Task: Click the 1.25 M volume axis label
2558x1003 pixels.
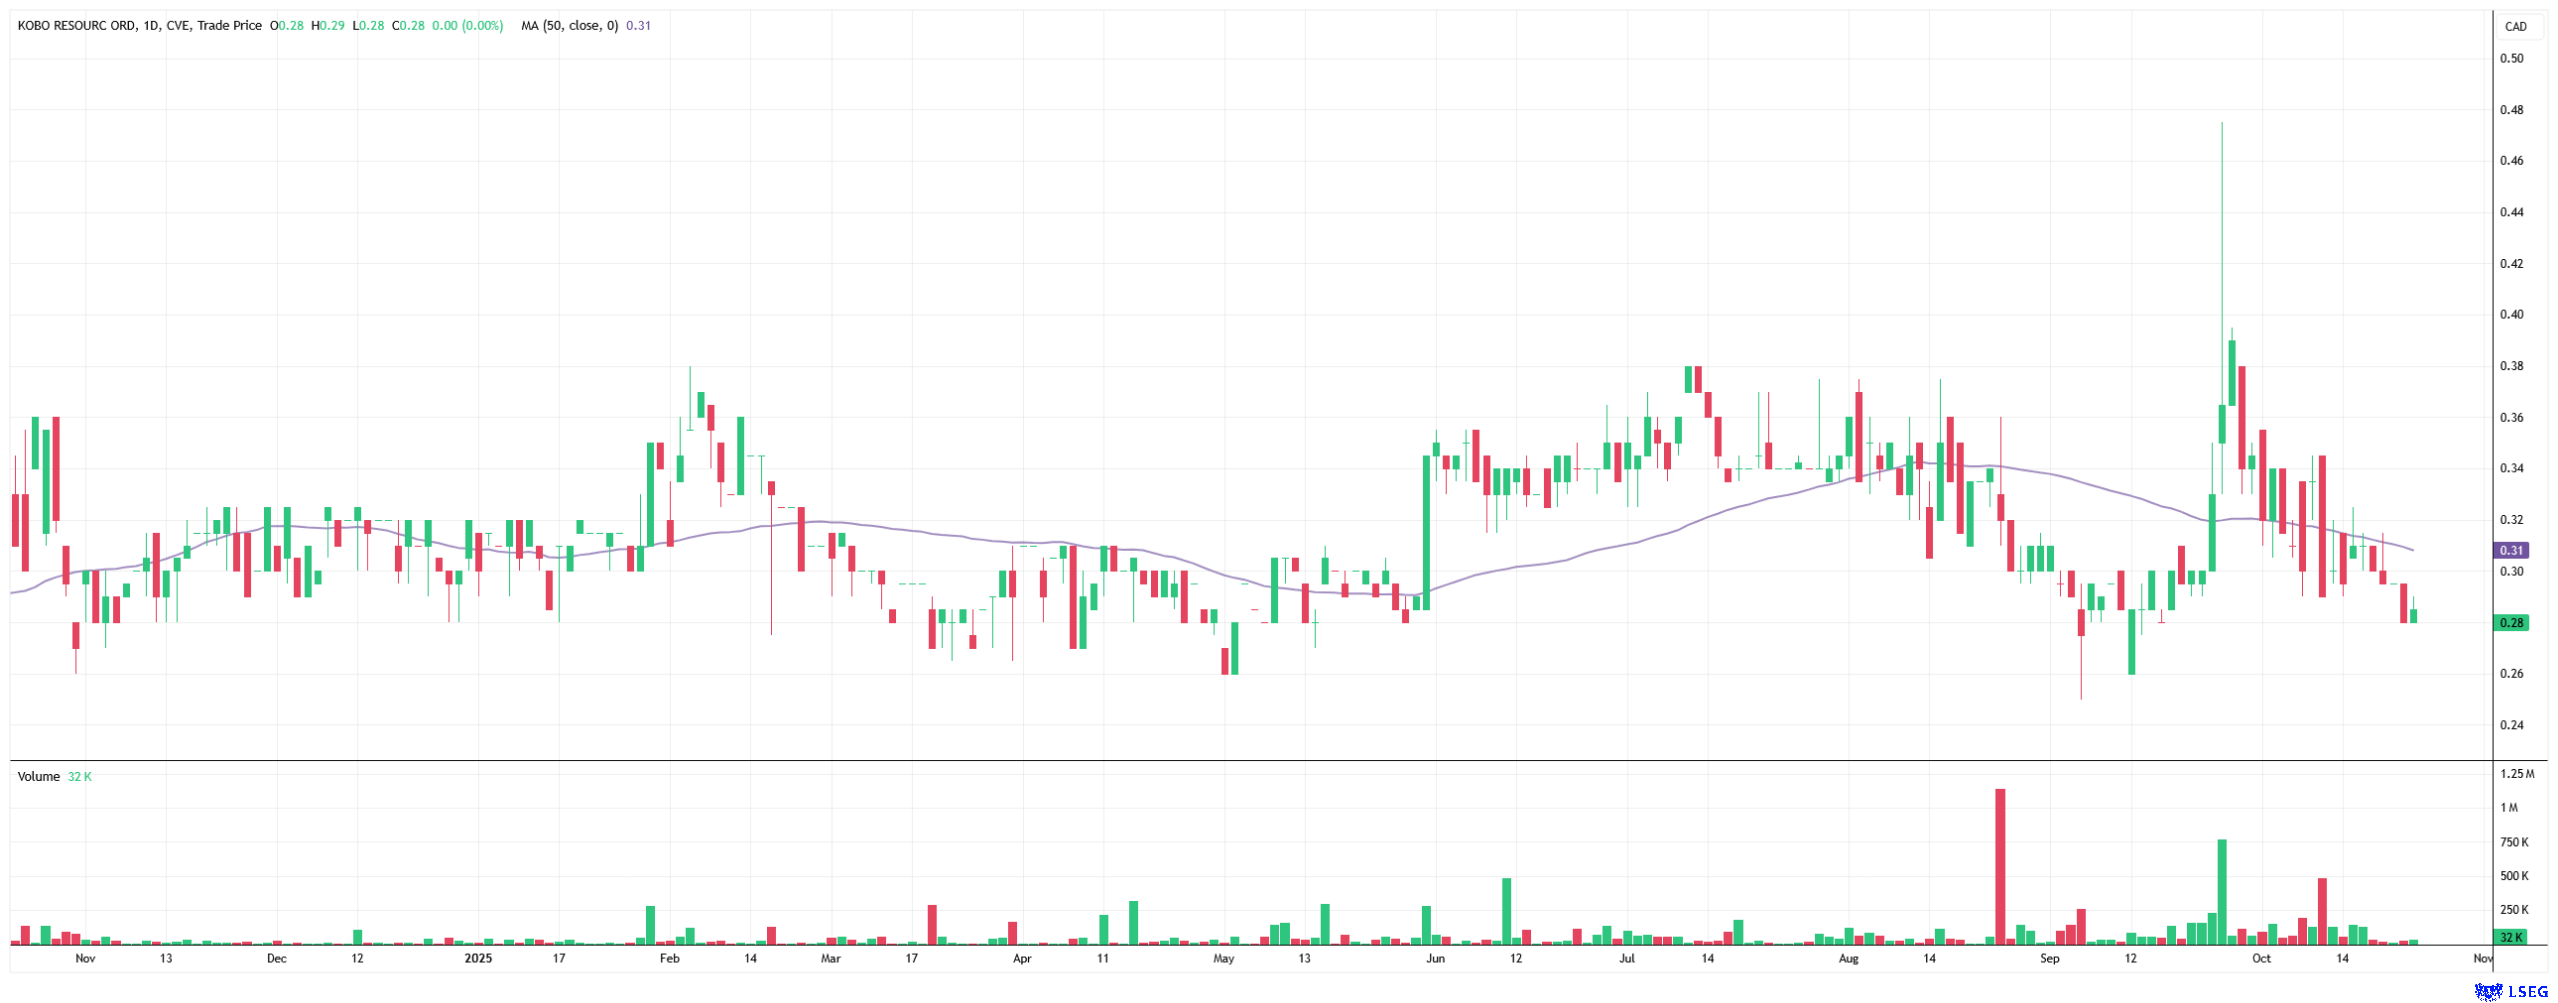Action: 2516,774
